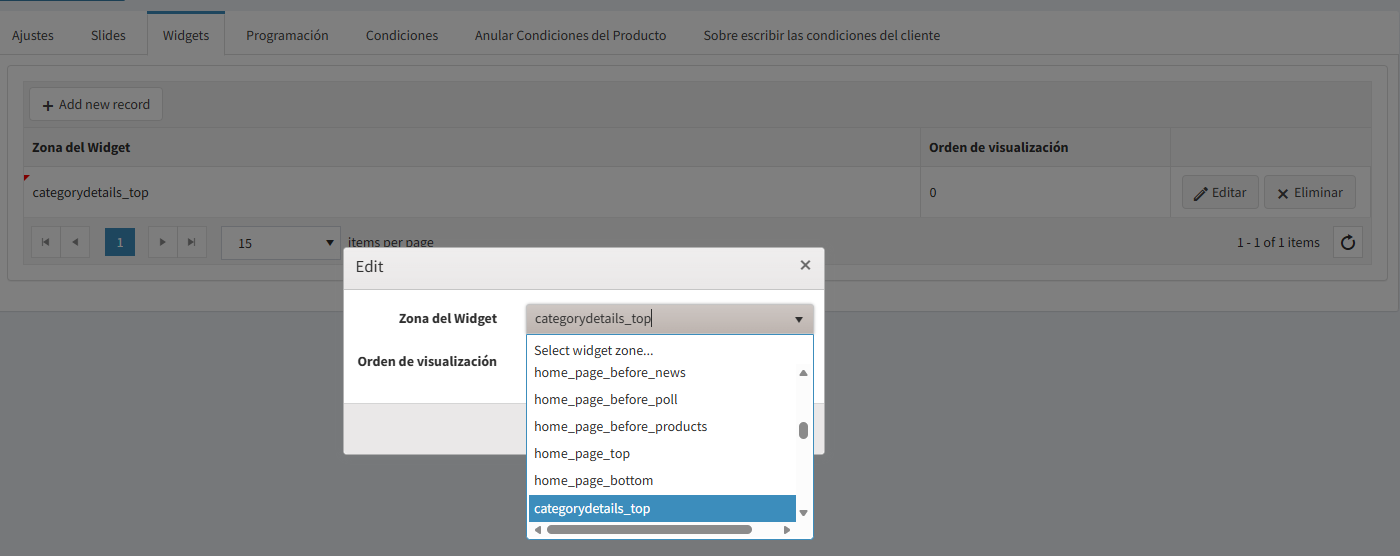Switch to the Ajustes tab
The height and width of the screenshot is (556, 1400).
click(x=33, y=35)
